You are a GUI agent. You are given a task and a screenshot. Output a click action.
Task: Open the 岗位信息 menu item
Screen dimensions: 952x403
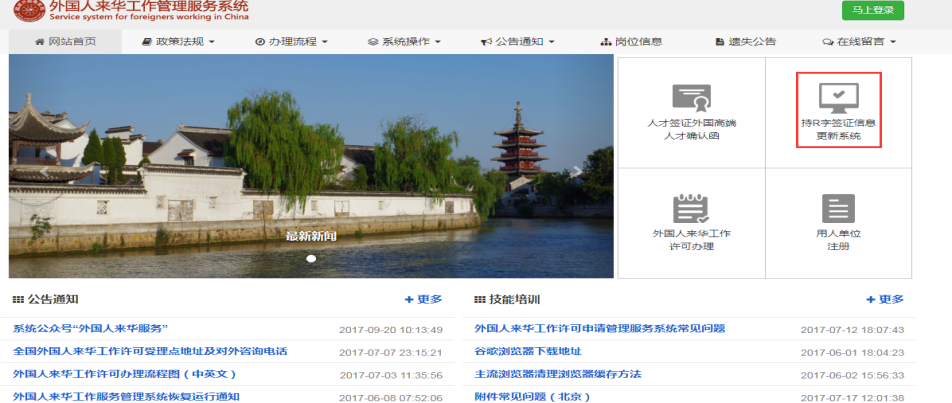(x=631, y=42)
